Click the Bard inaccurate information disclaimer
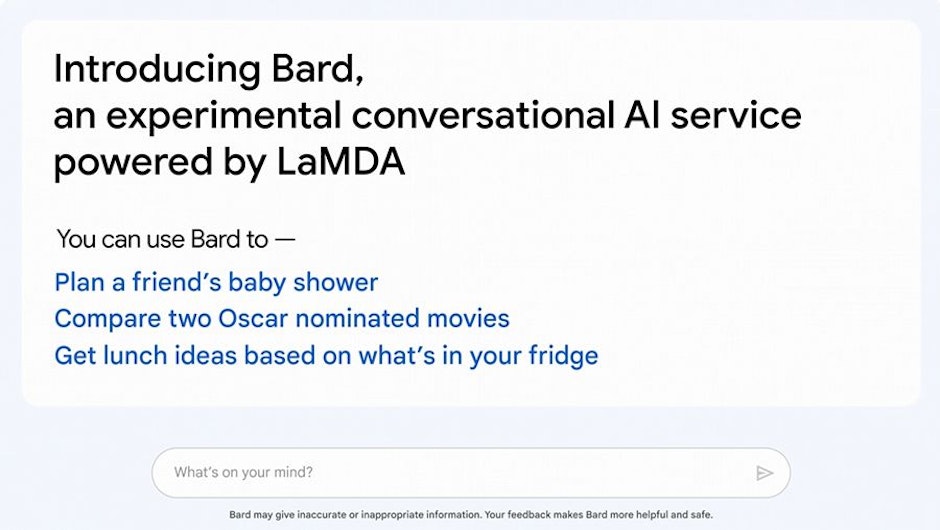 click(471, 514)
